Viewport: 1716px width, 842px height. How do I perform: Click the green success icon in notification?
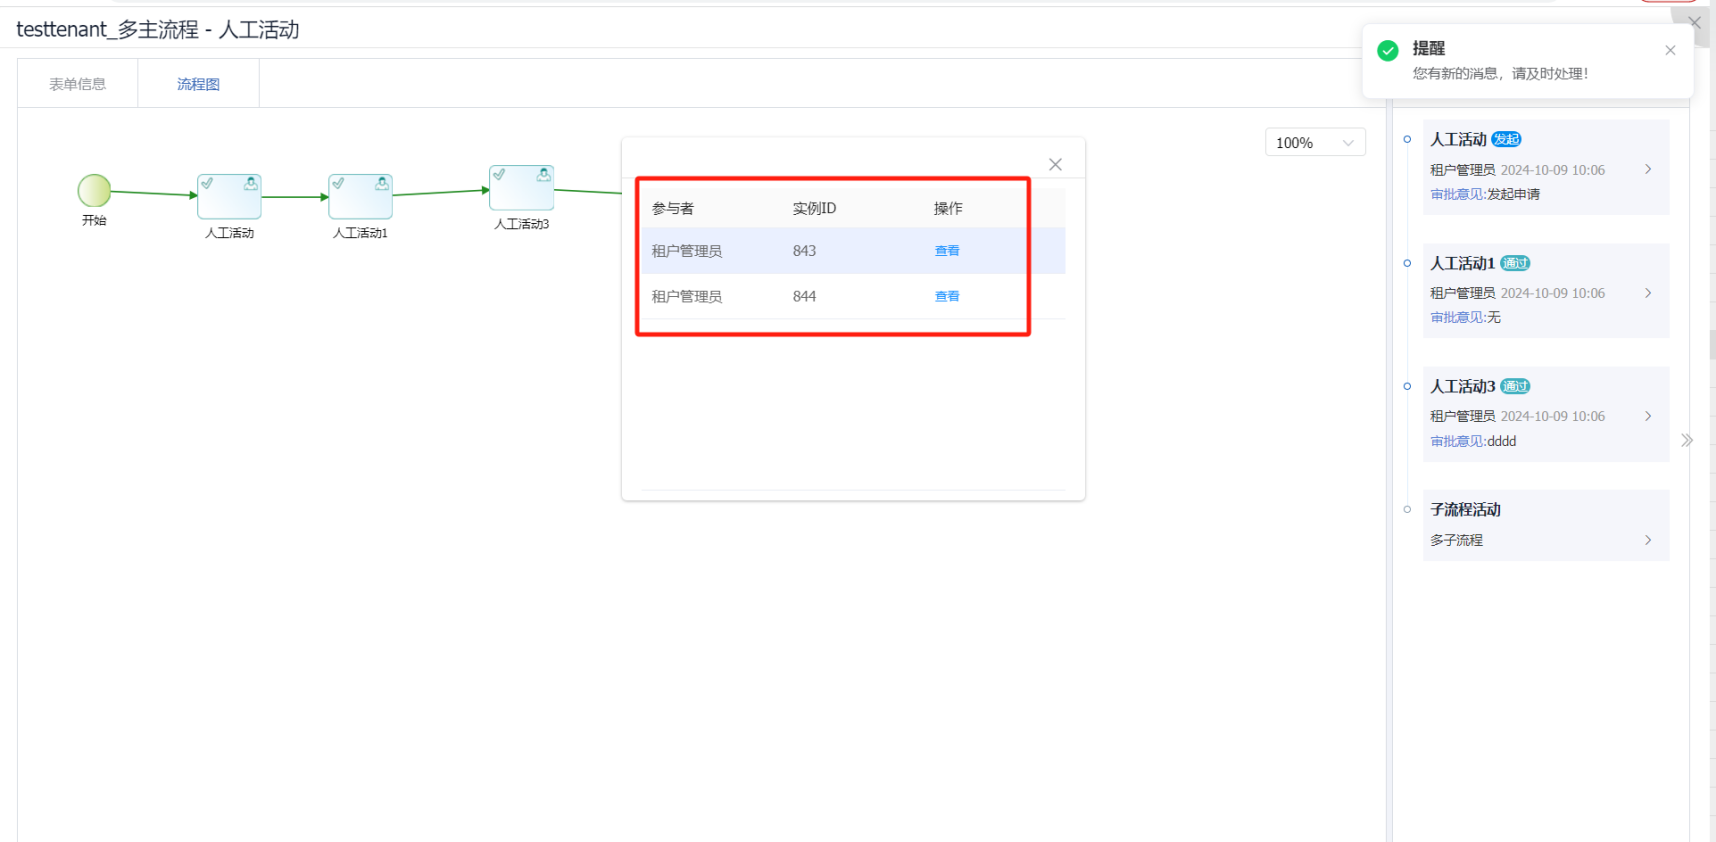click(1388, 51)
